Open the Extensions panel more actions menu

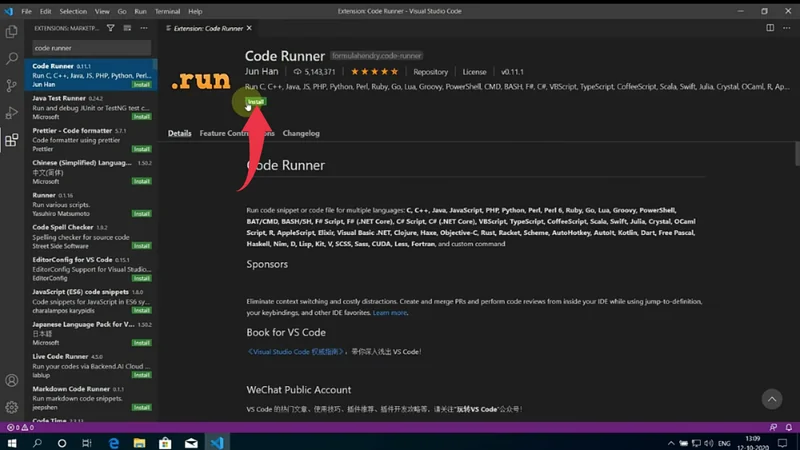click(x=146, y=29)
